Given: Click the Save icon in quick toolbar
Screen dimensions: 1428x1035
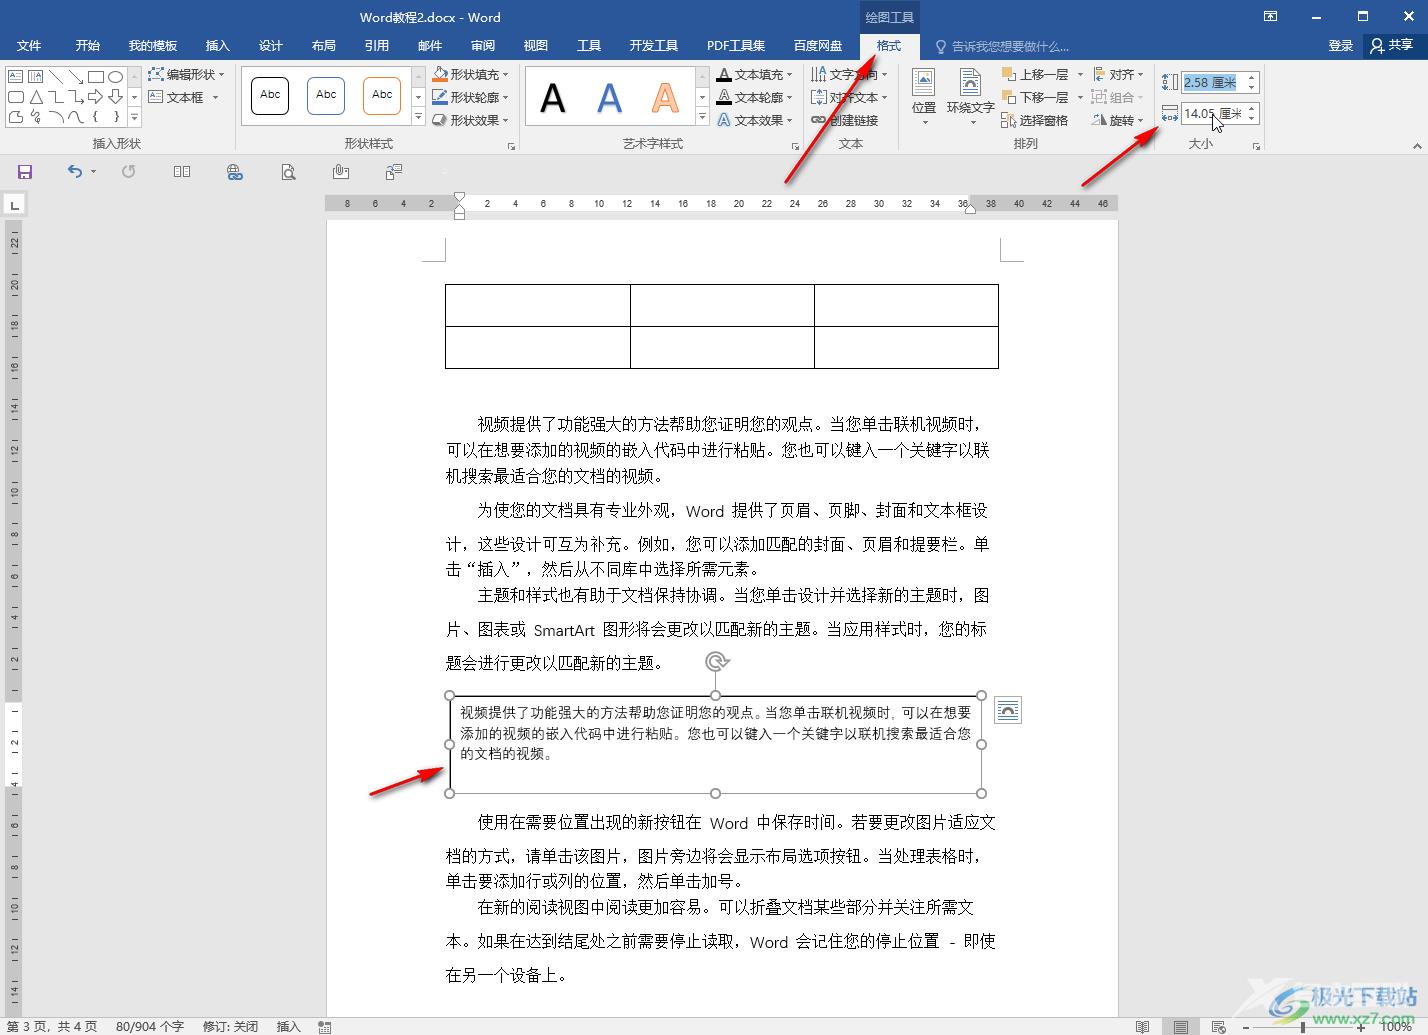Looking at the screenshot, I should point(25,172).
